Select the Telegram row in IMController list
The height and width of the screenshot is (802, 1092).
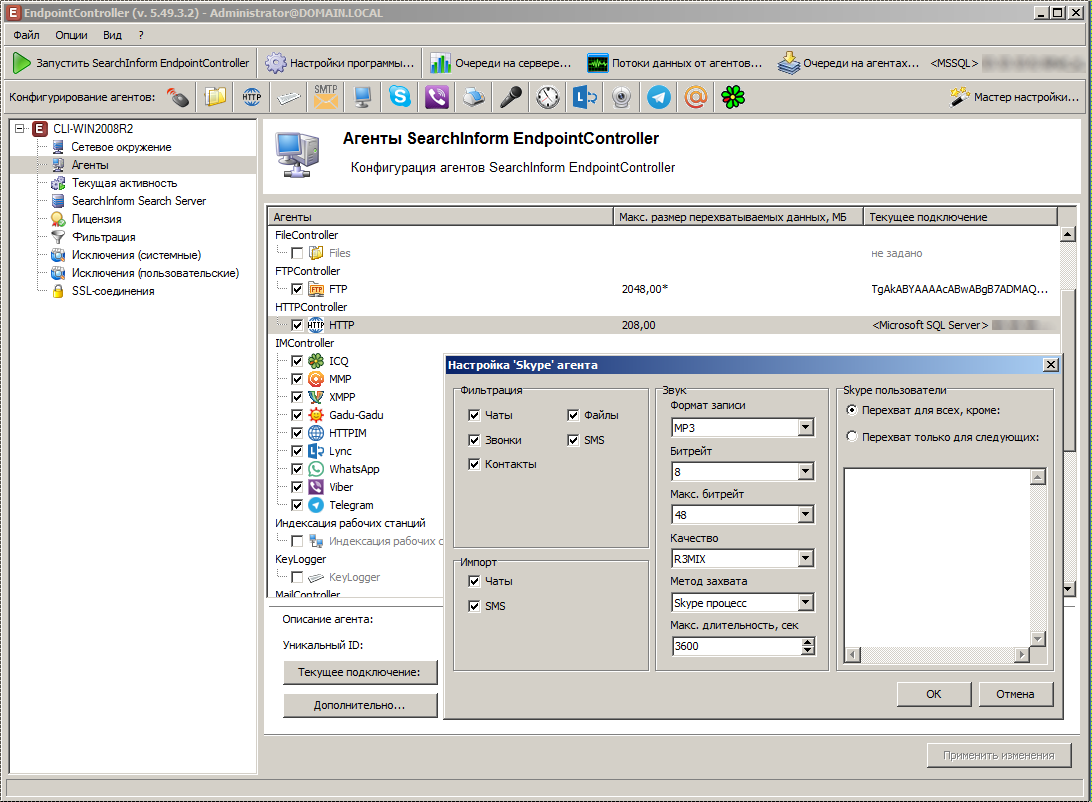coord(351,505)
